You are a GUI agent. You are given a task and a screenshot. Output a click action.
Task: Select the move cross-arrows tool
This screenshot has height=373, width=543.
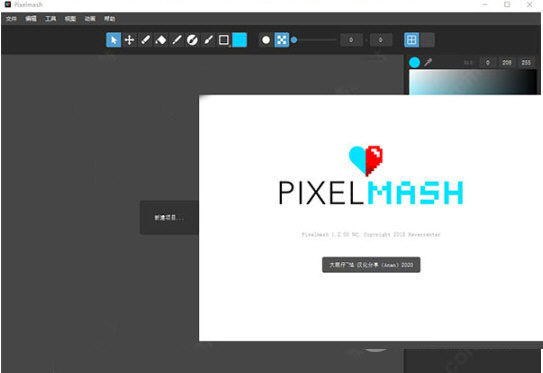click(x=130, y=40)
